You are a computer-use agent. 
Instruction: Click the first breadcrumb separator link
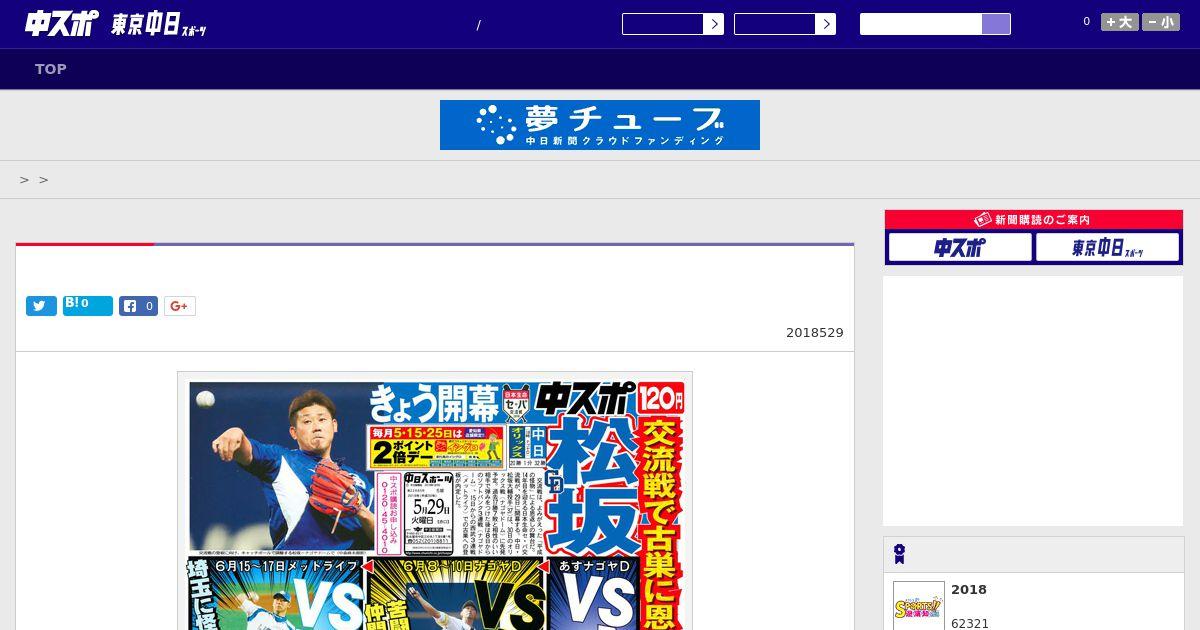pos(24,180)
